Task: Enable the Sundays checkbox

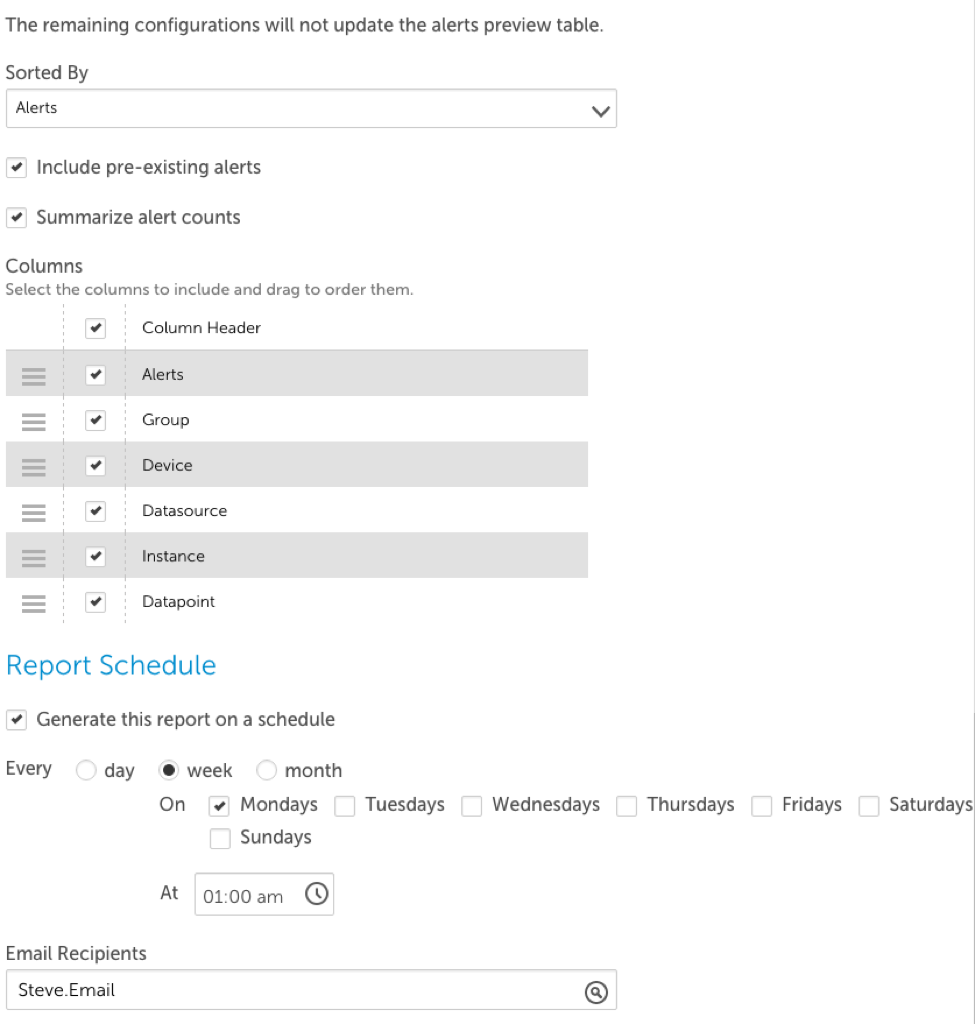Action: [220, 839]
